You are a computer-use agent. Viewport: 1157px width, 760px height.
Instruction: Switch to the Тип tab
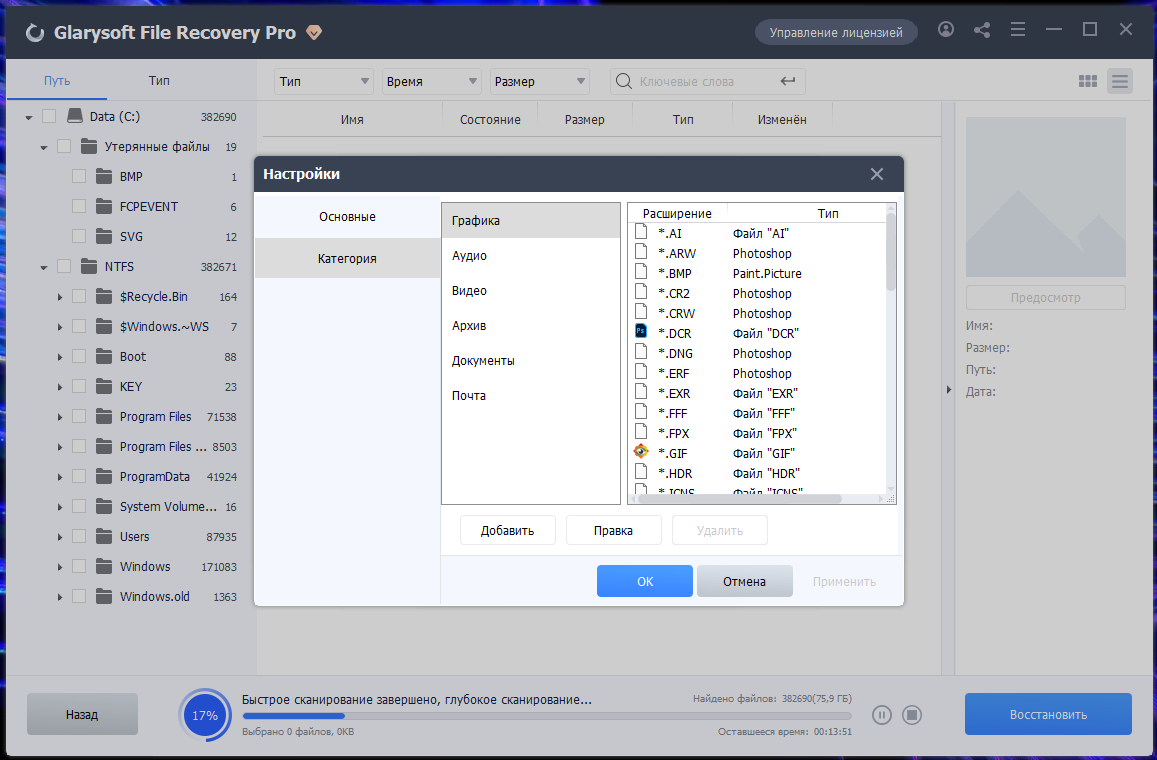[x=159, y=80]
